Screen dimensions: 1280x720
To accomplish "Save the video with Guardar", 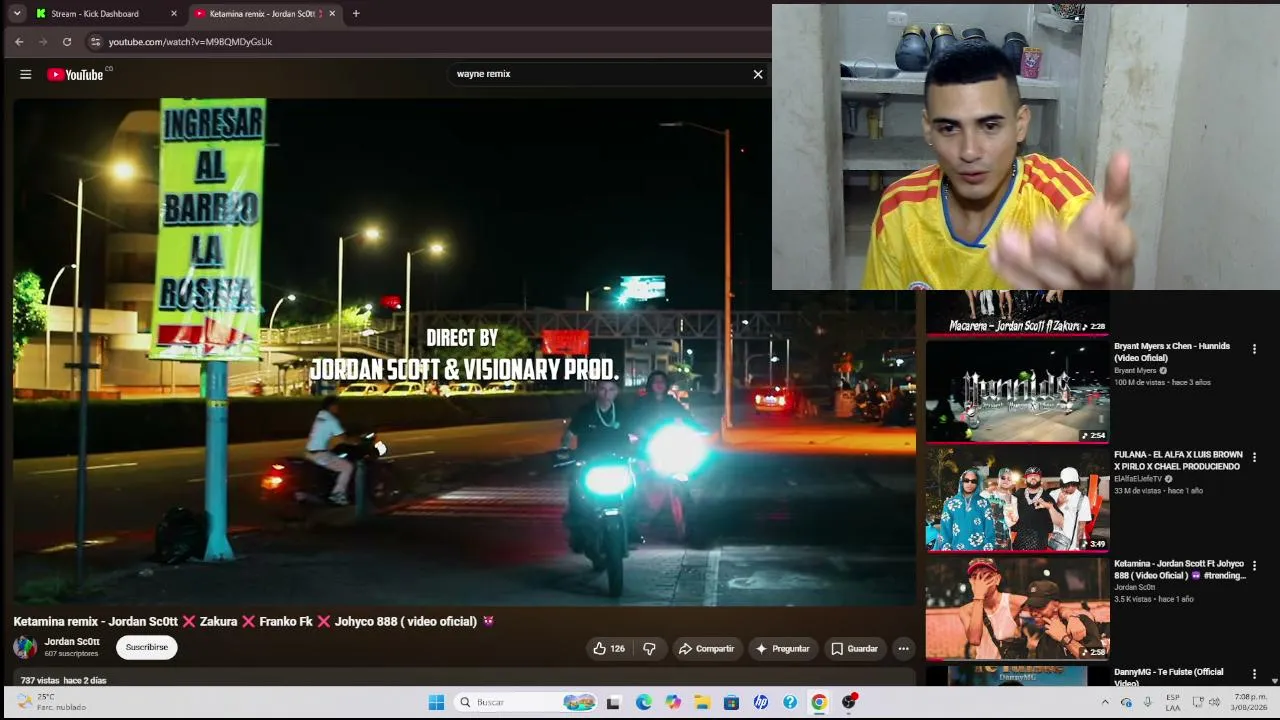I will [x=854, y=649].
